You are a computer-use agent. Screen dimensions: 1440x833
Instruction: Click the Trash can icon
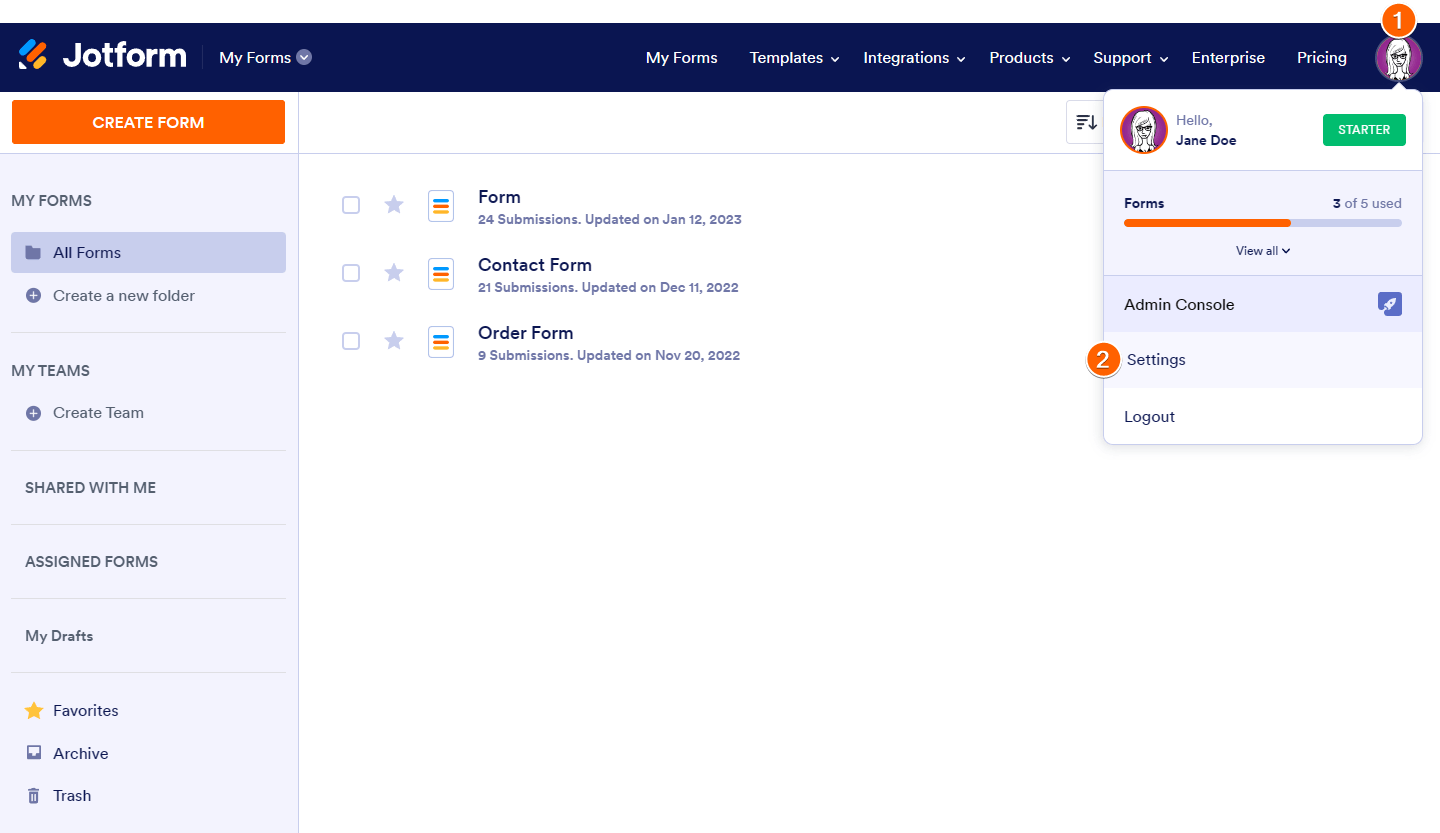31,795
